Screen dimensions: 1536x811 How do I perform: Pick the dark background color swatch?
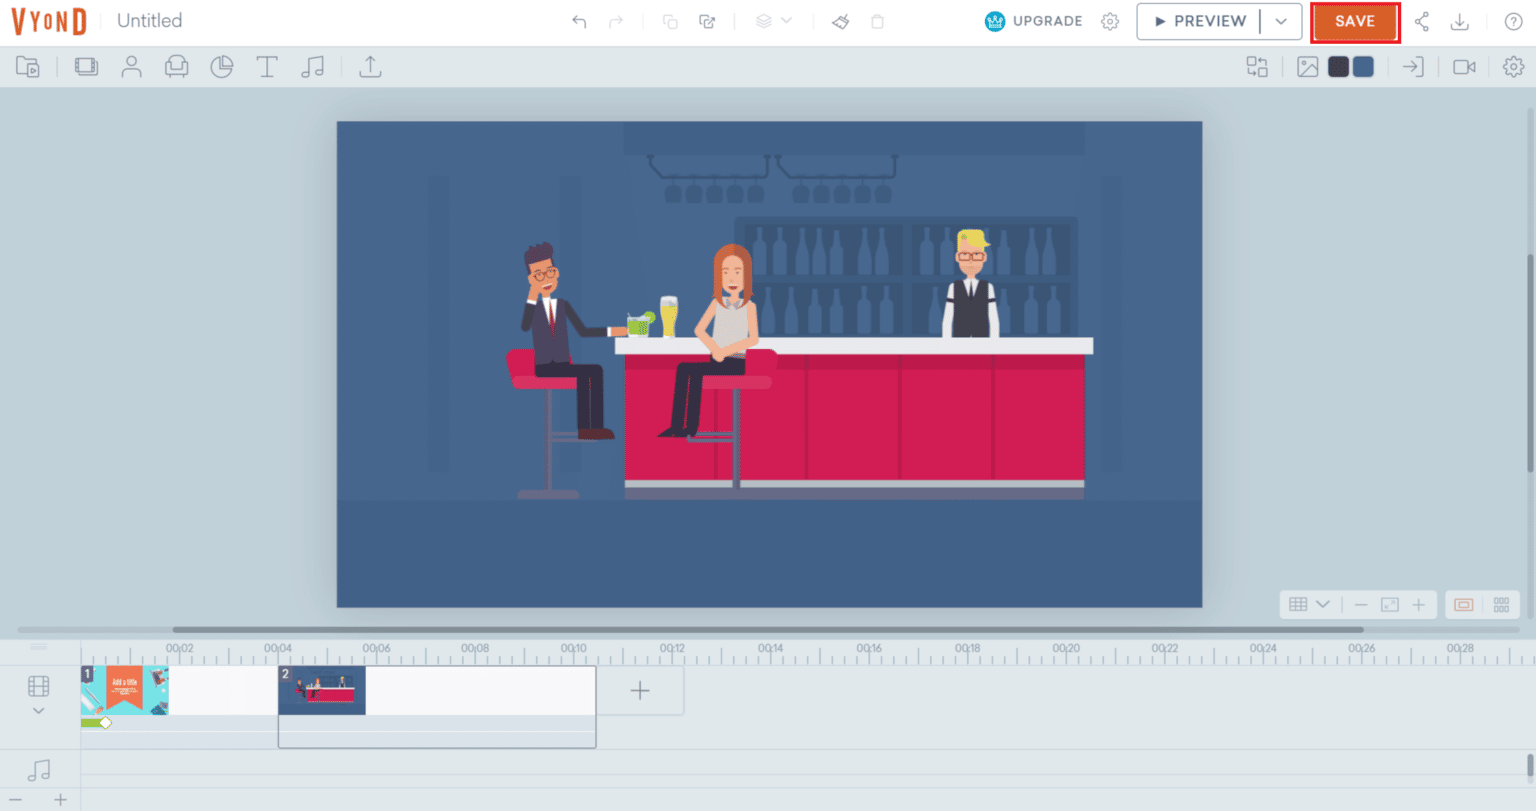click(x=1340, y=66)
